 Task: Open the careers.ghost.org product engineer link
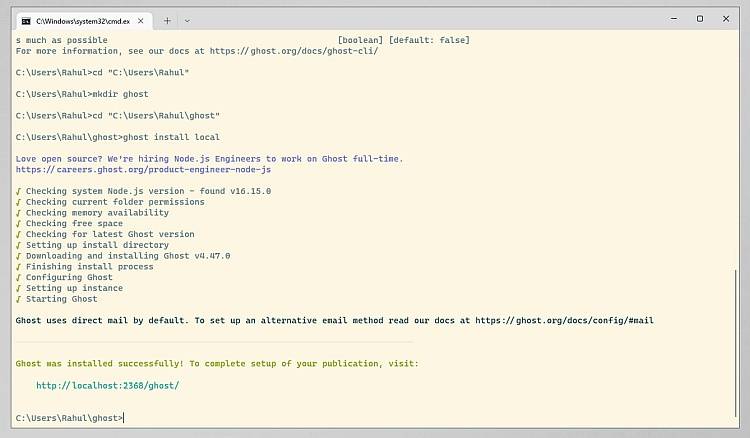[x=143, y=169]
